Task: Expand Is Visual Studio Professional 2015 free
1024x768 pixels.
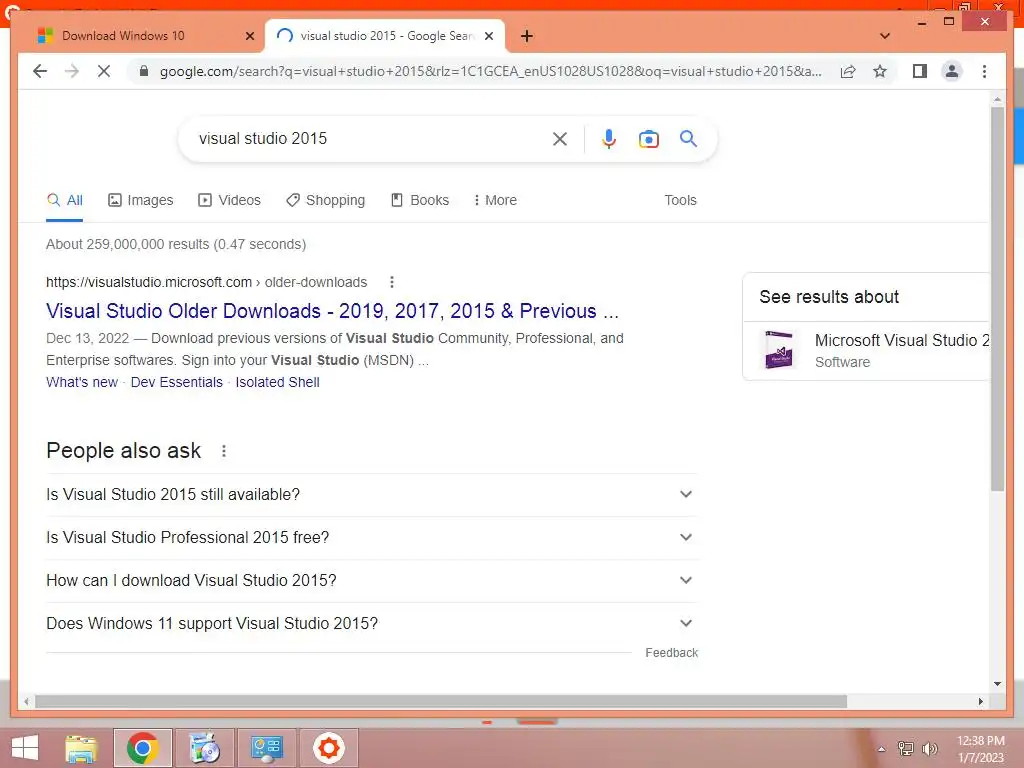Action: [x=371, y=537]
